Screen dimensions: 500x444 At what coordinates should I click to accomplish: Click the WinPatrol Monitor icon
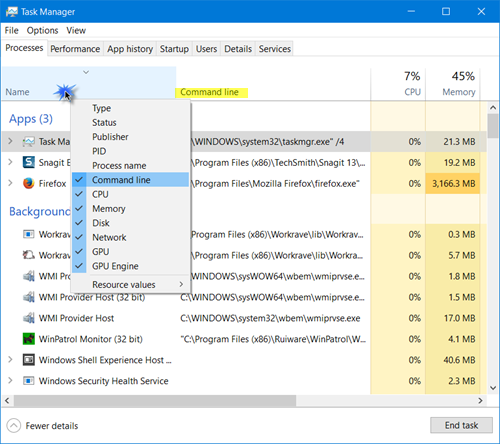[x=29, y=339]
